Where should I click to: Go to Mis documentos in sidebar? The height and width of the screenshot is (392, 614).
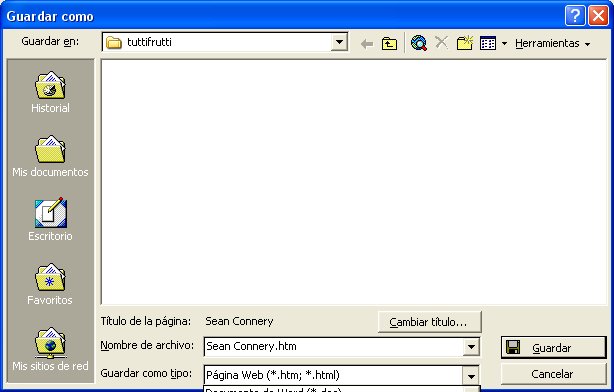(x=50, y=156)
